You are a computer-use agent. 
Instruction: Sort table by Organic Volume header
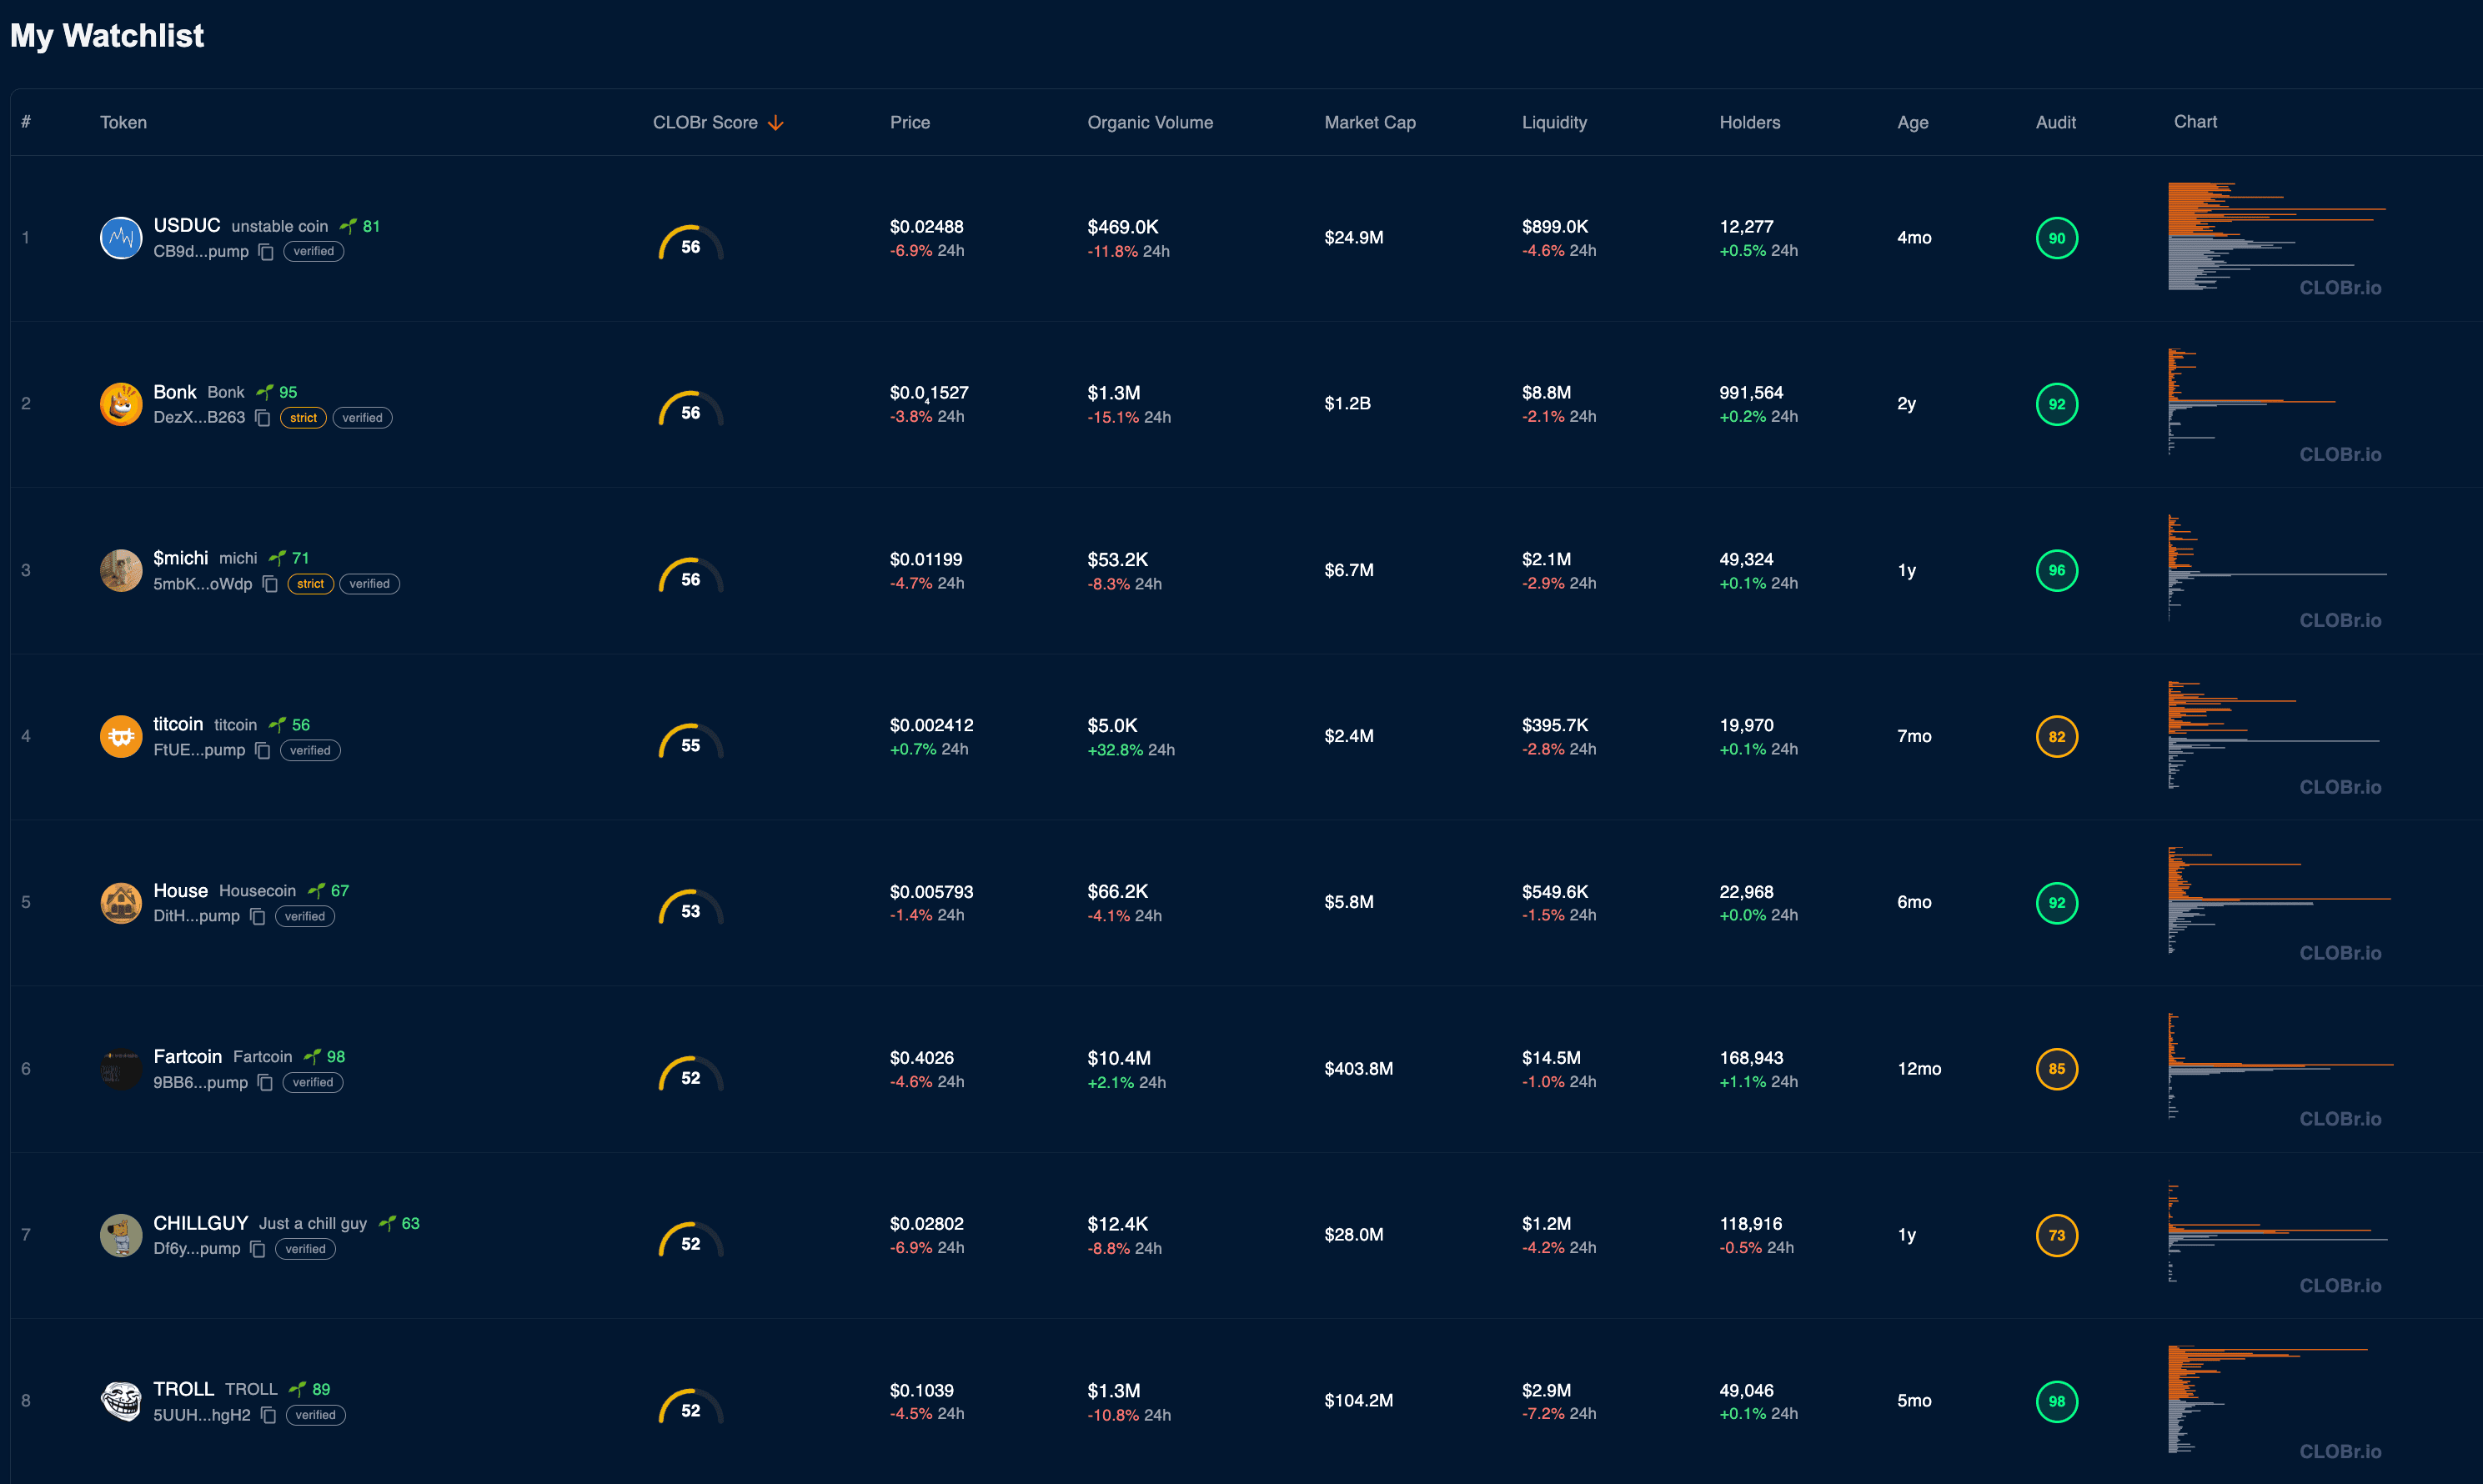point(1150,122)
